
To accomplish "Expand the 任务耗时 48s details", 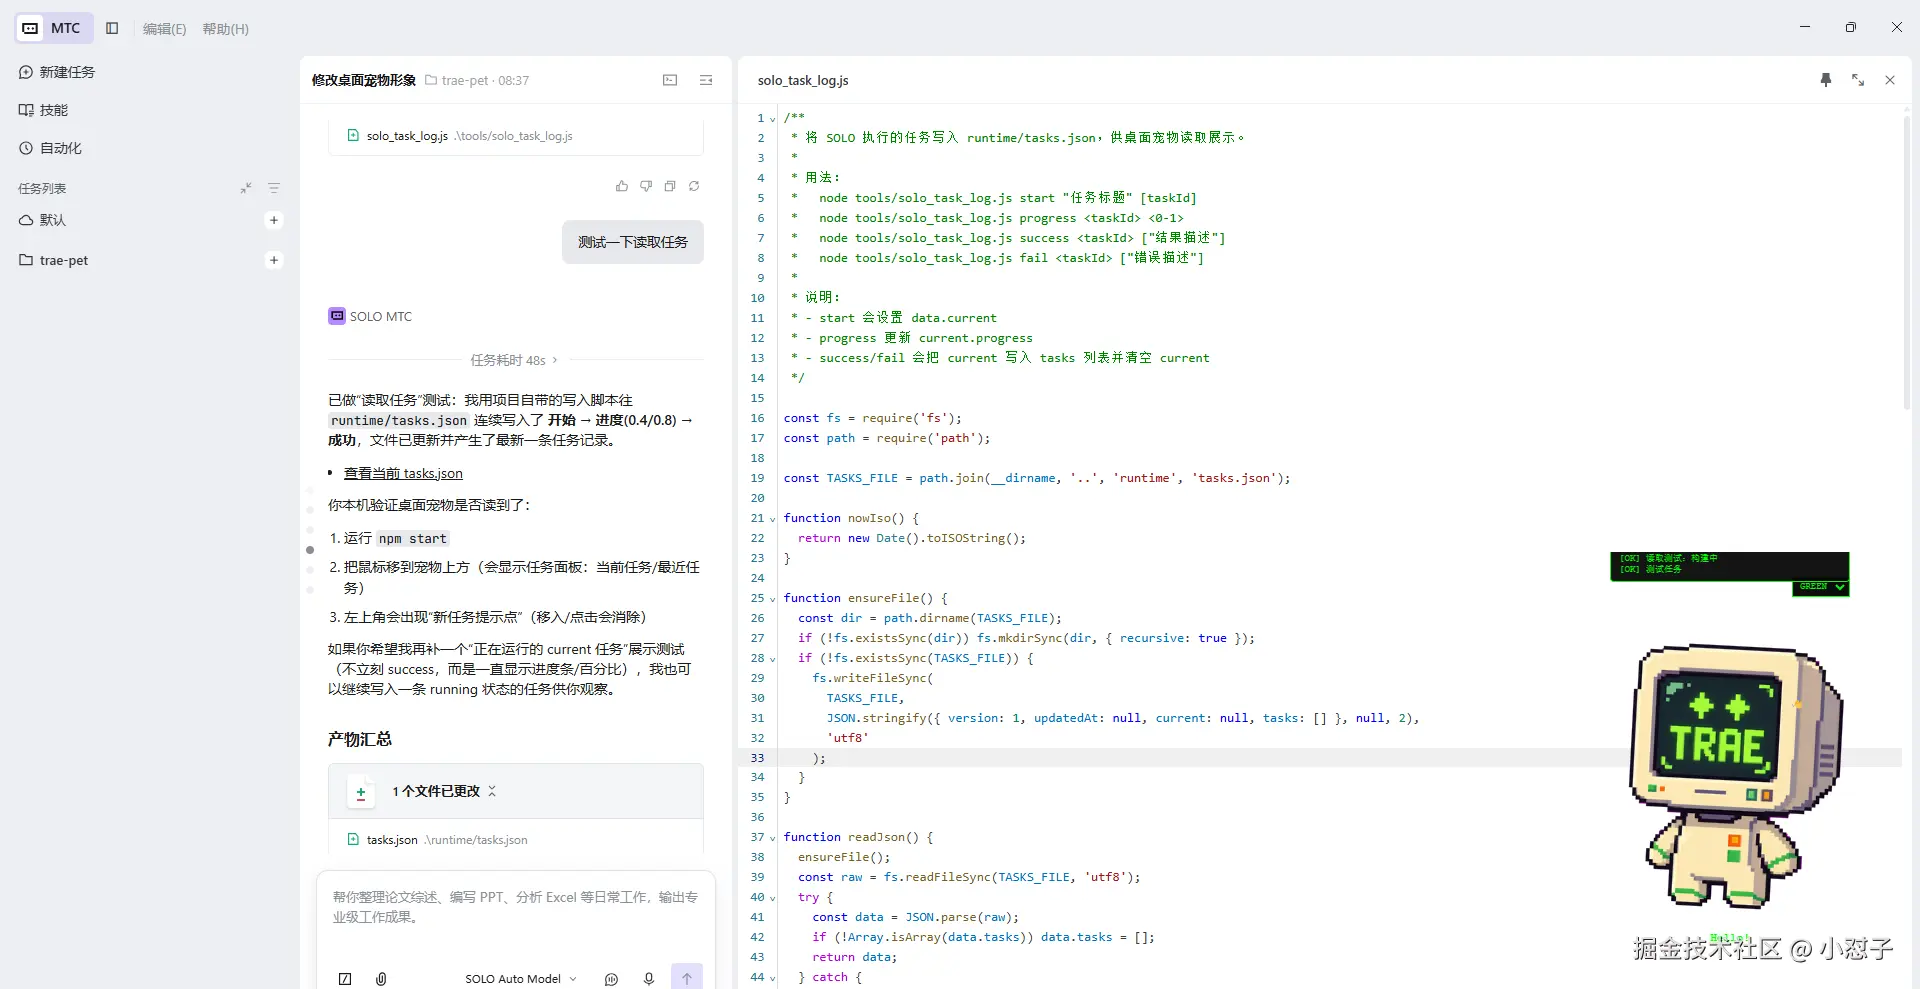I will pos(514,360).
